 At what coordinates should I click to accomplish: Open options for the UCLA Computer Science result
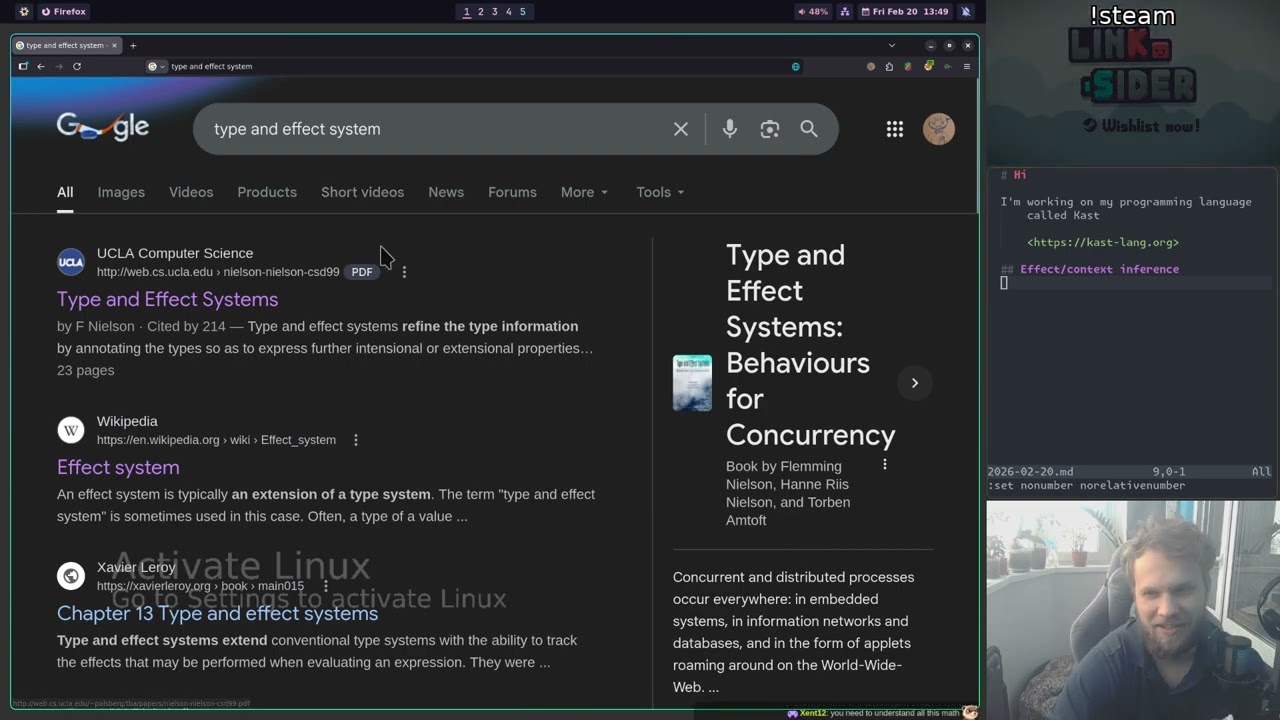tap(404, 272)
